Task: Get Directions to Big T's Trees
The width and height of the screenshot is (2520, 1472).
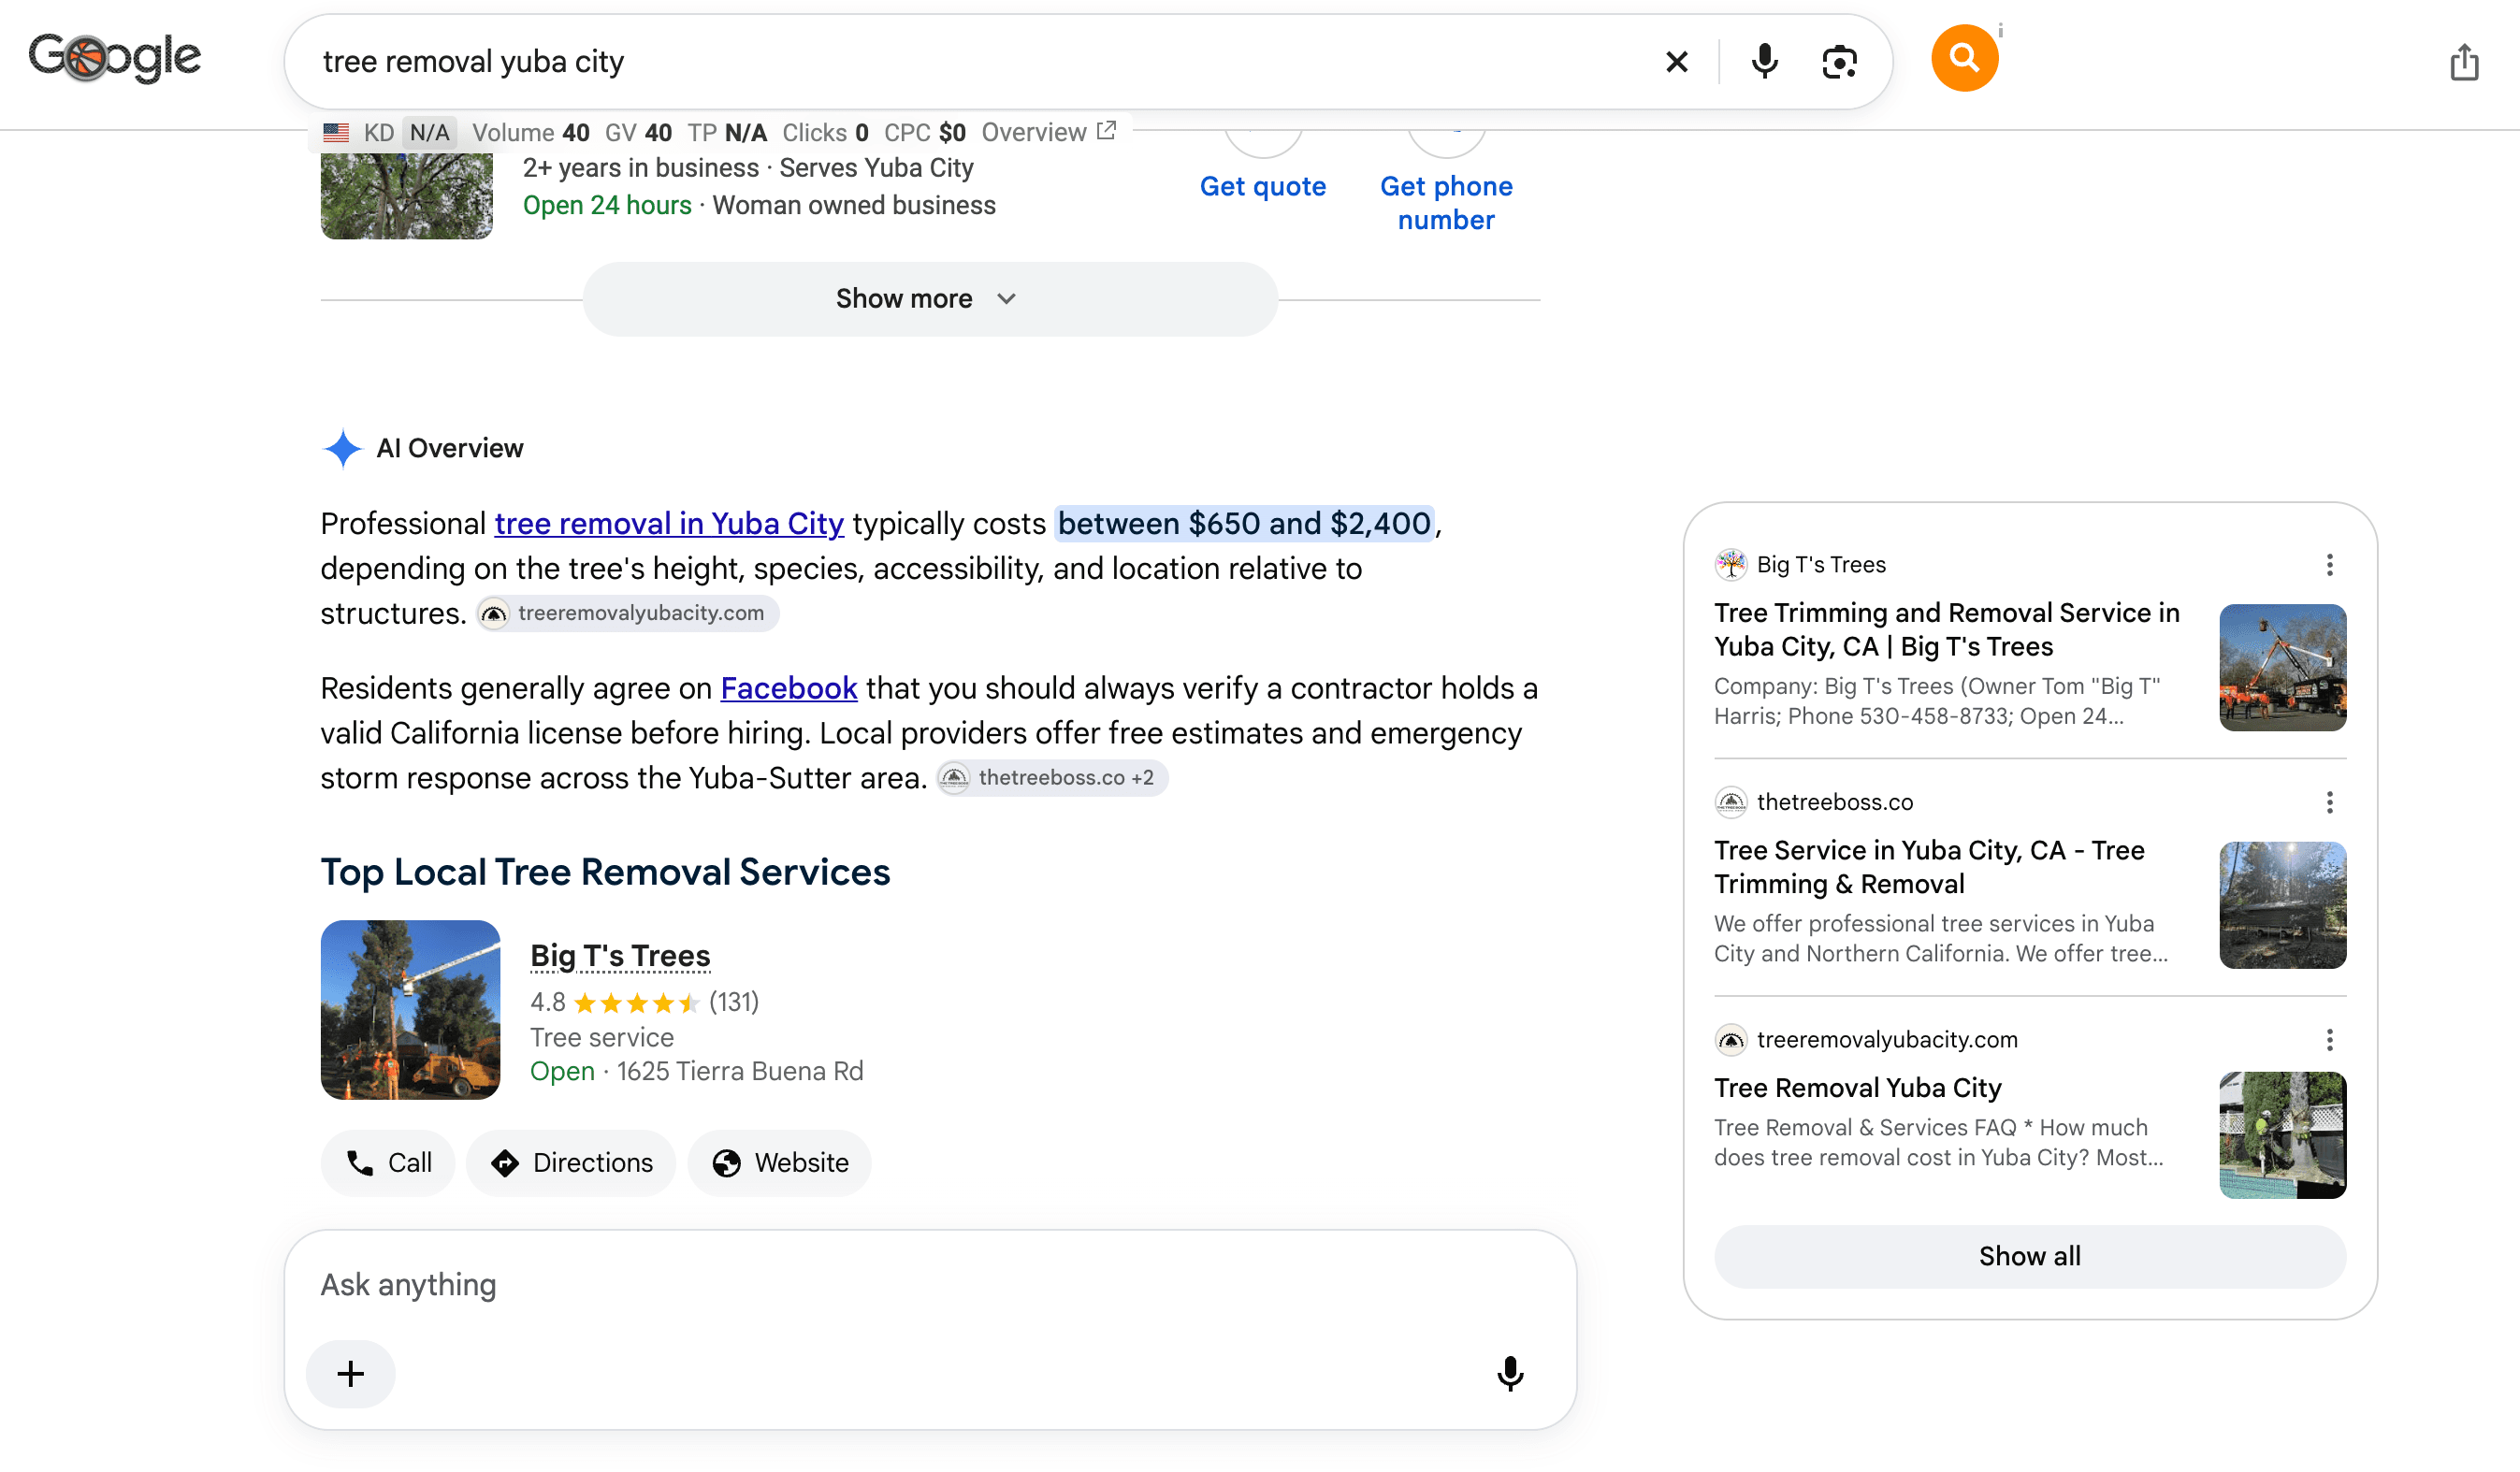Action: [571, 1163]
